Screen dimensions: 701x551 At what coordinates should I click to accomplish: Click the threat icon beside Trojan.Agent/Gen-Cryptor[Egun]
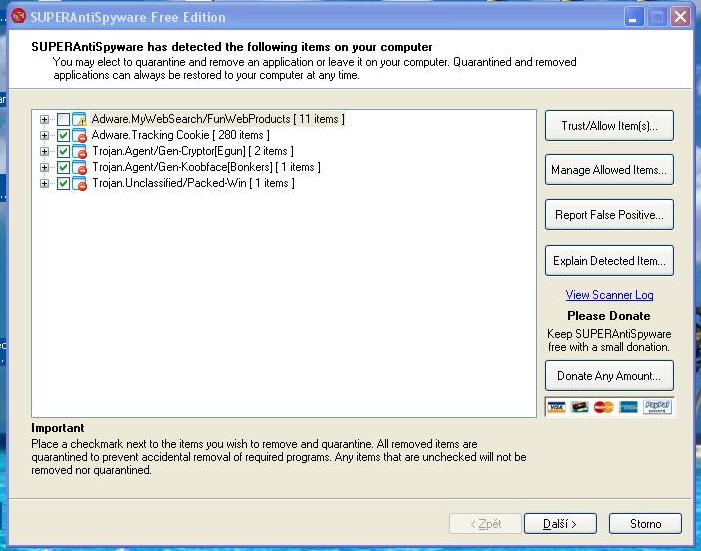(x=79, y=152)
